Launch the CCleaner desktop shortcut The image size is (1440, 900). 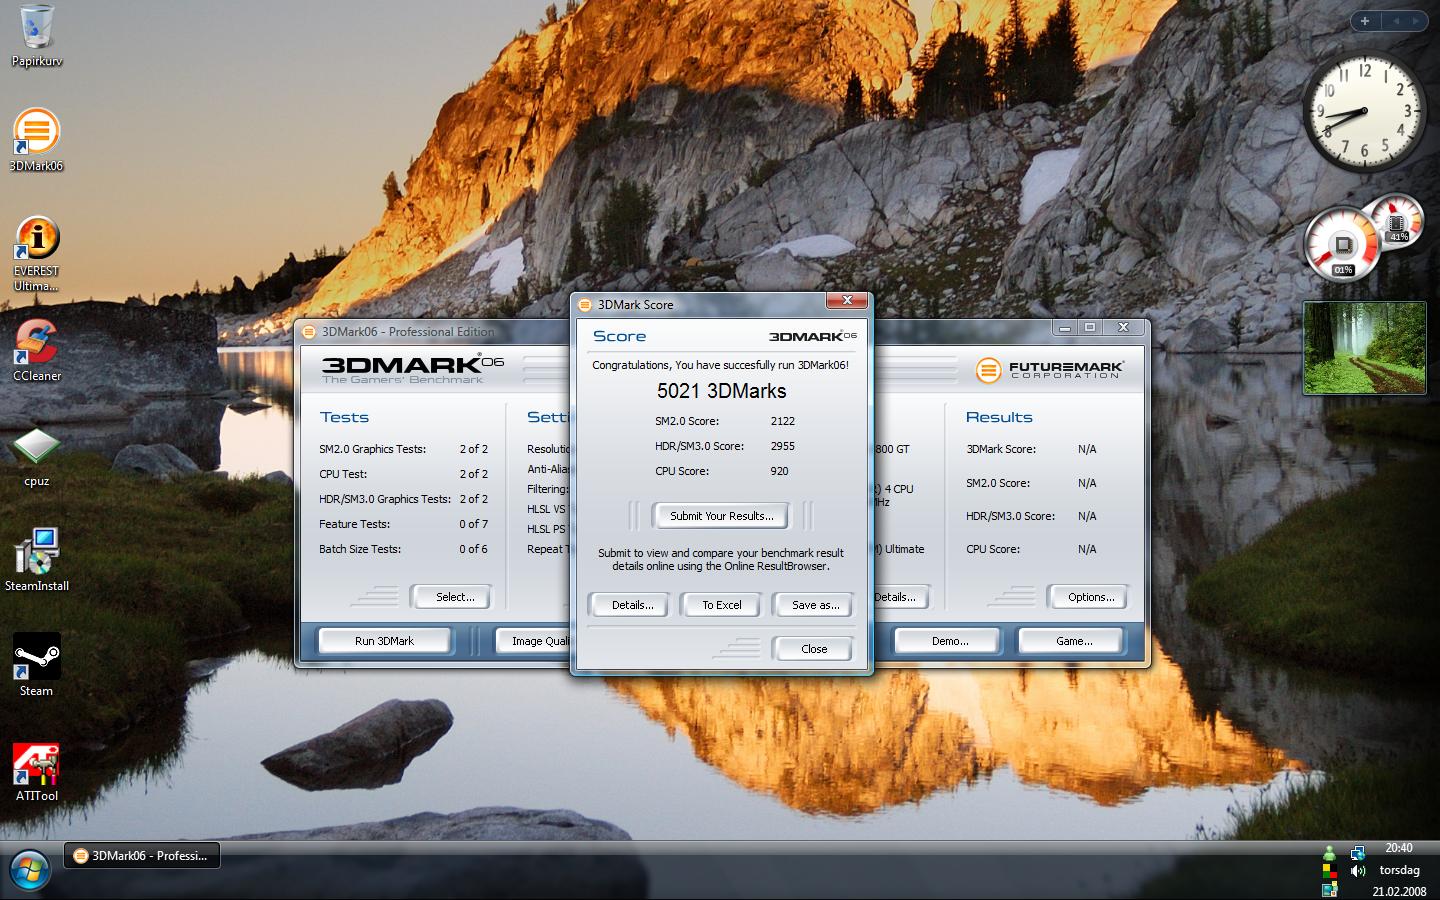click(37, 350)
